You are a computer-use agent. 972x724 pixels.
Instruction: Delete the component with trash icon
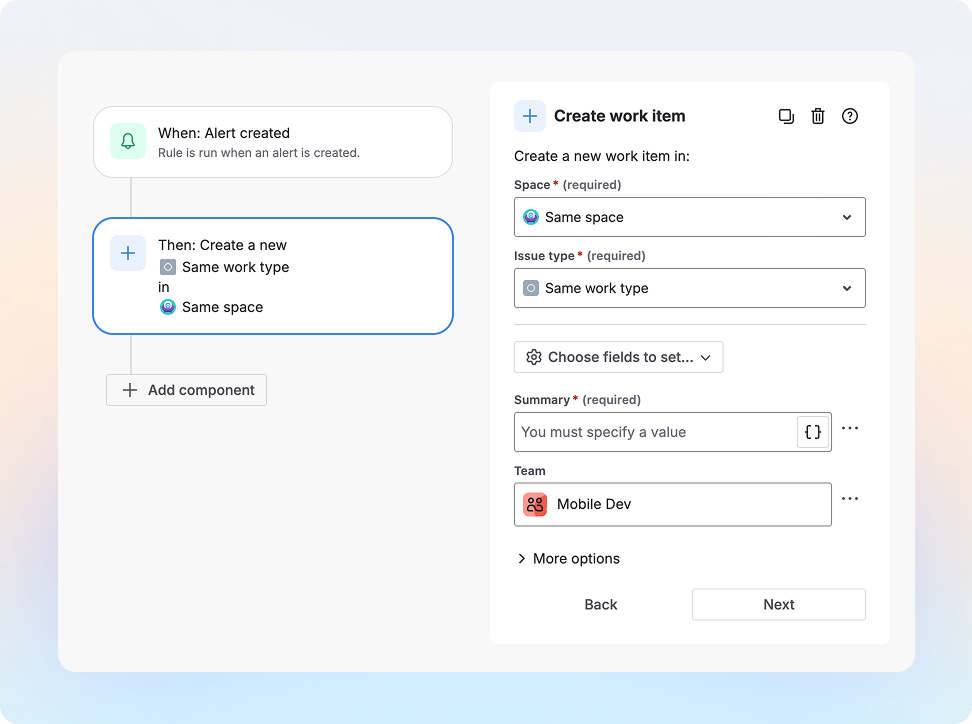[818, 116]
